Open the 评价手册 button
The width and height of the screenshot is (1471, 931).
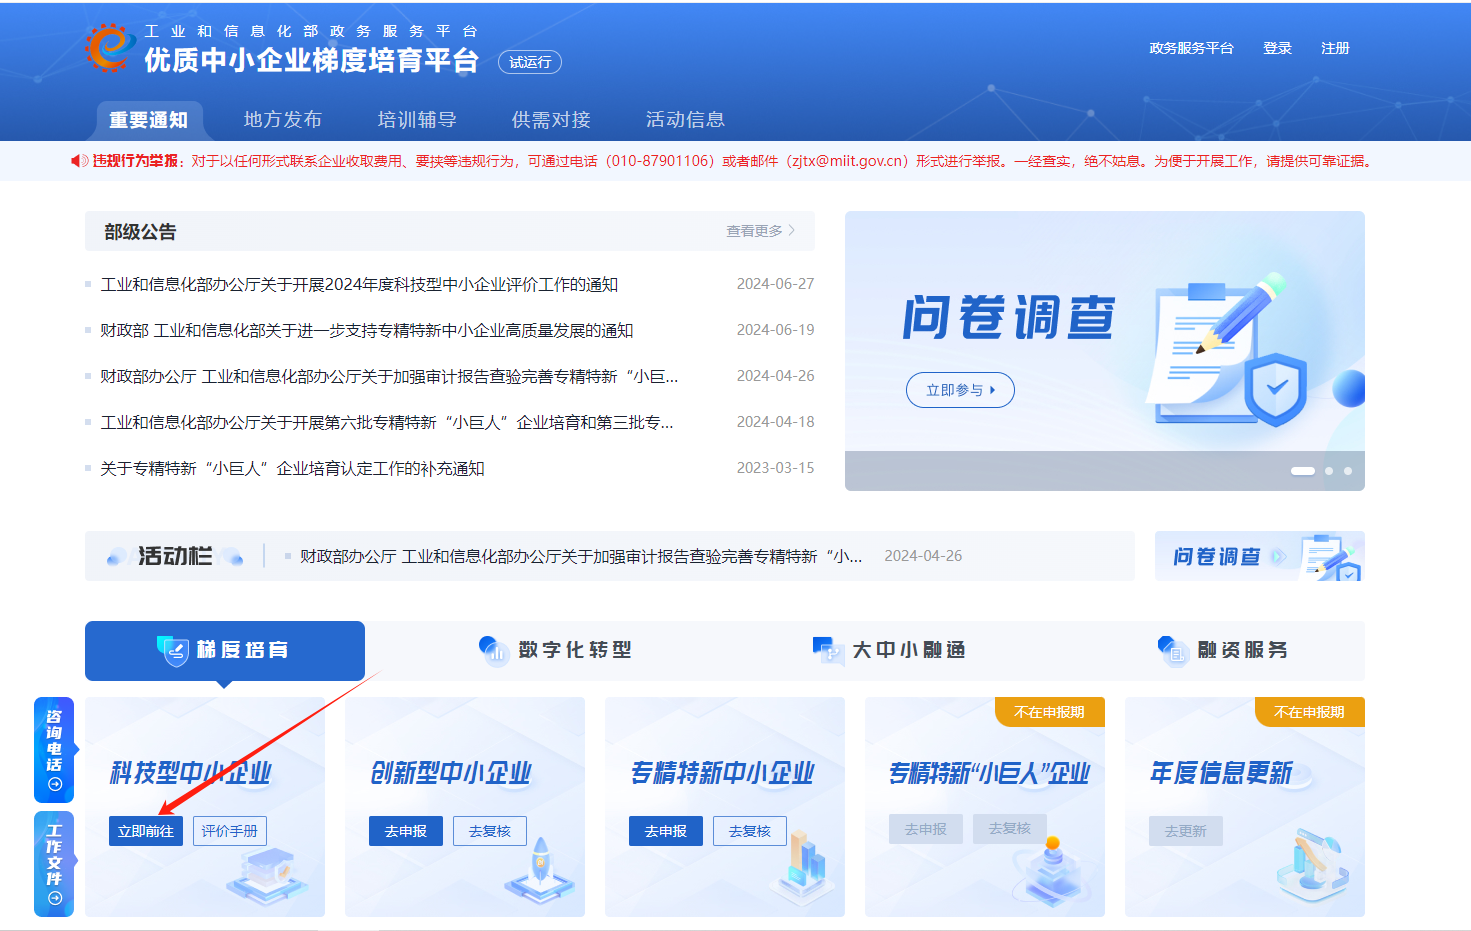232,830
